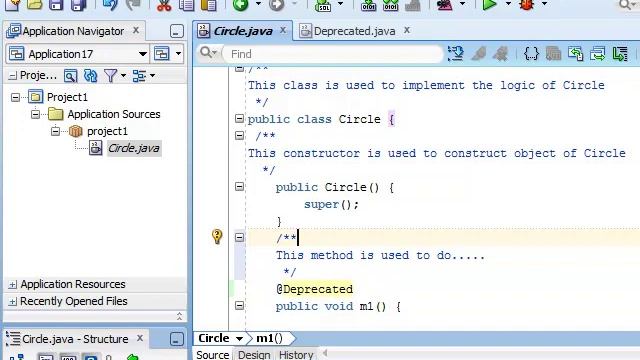The height and width of the screenshot is (360, 640).
Task: Click the Make project icon
Action: (x=369, y=5)
